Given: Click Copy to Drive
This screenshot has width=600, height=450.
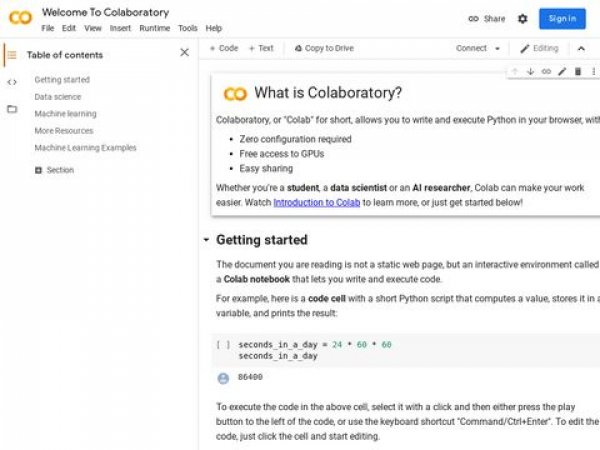Looking at the screenshot, I should 324,48.
